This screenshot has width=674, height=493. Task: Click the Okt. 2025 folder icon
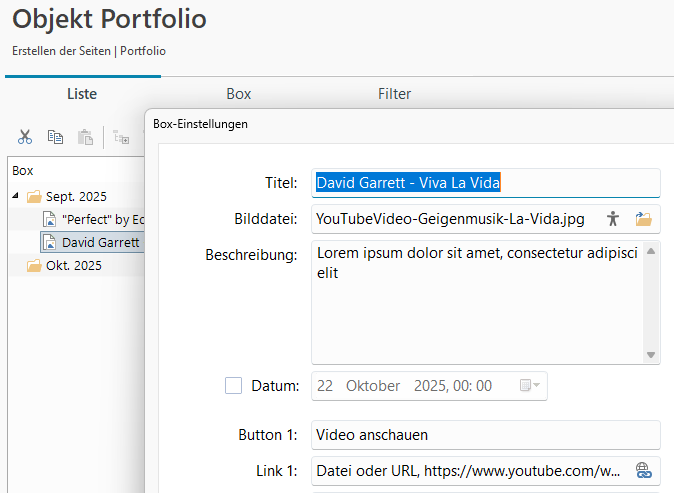tap(34, 266)
